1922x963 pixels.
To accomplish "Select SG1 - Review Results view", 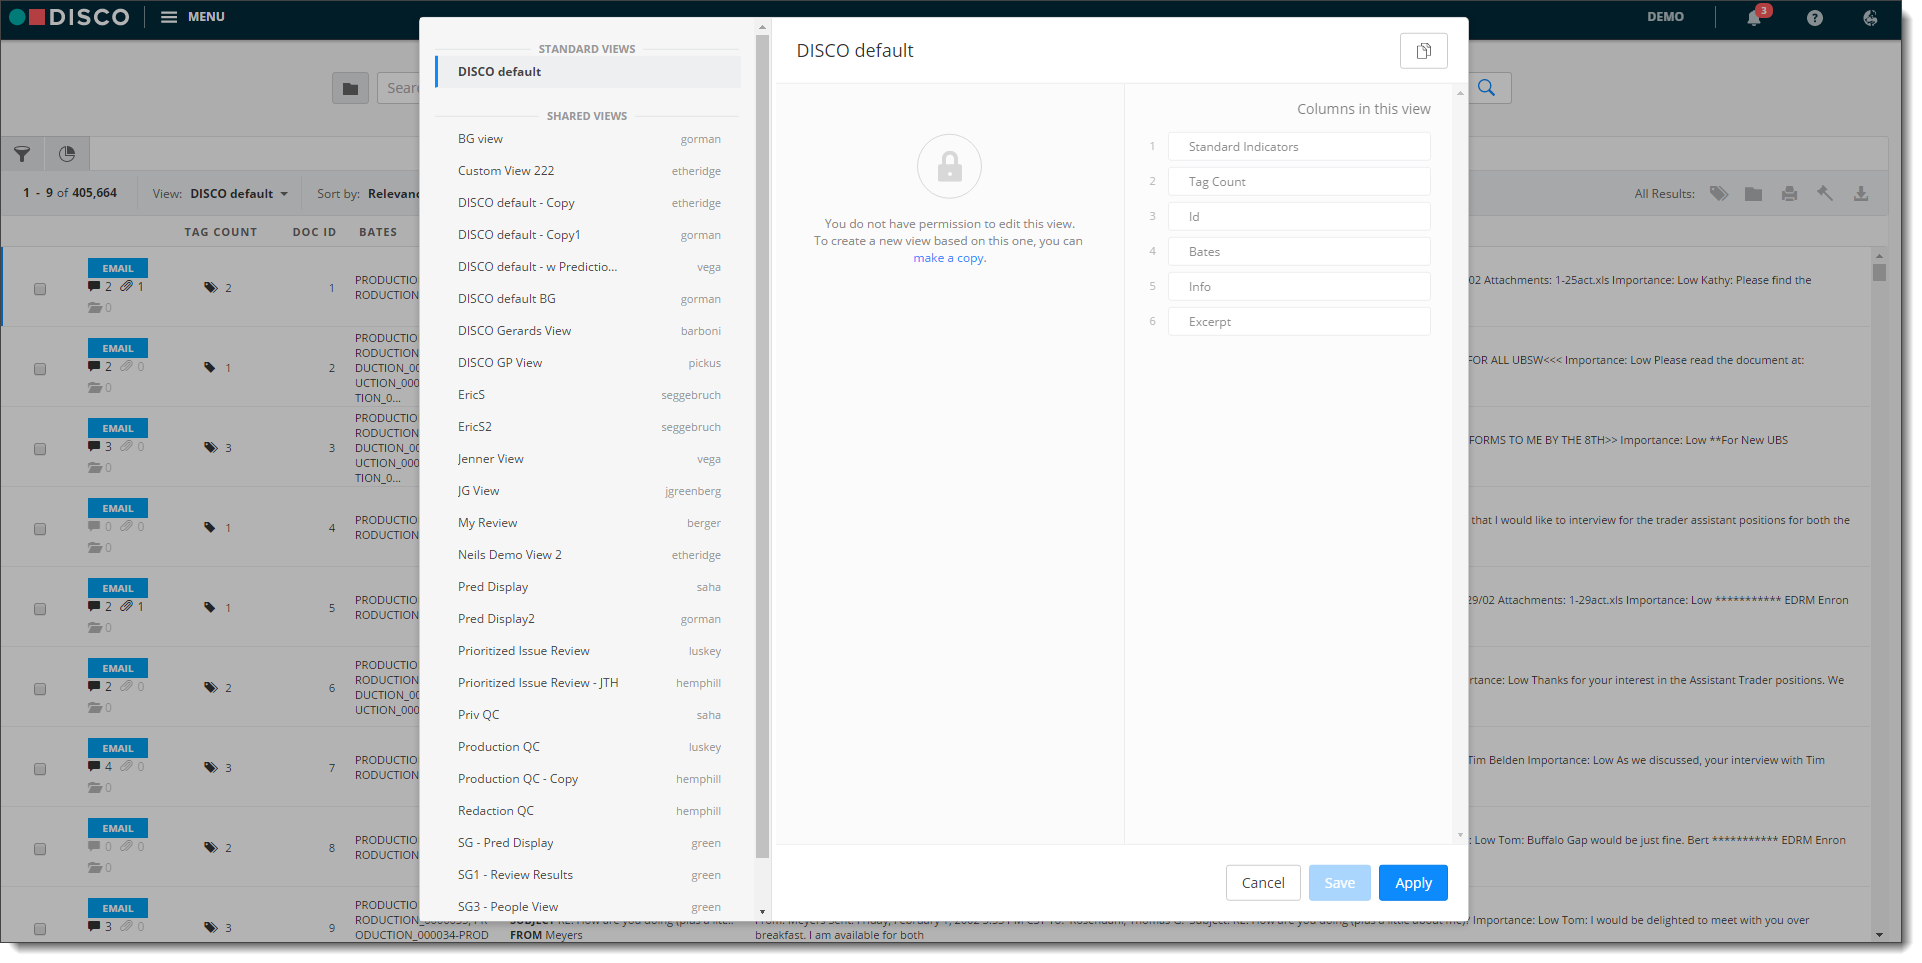I will tap(588, 875).
